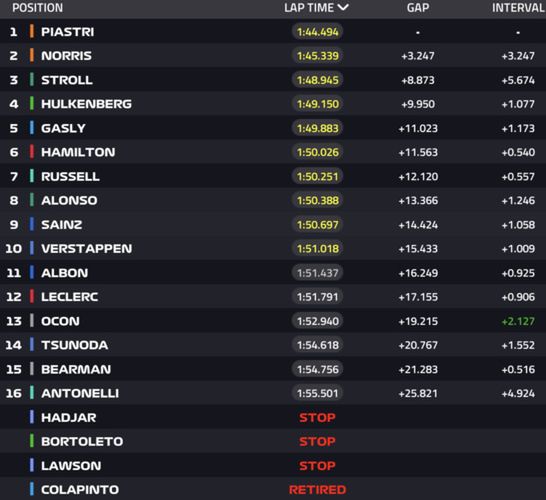Select the GAP column header
The width and height of the screenshot is (546, 500).
[418, 8]
